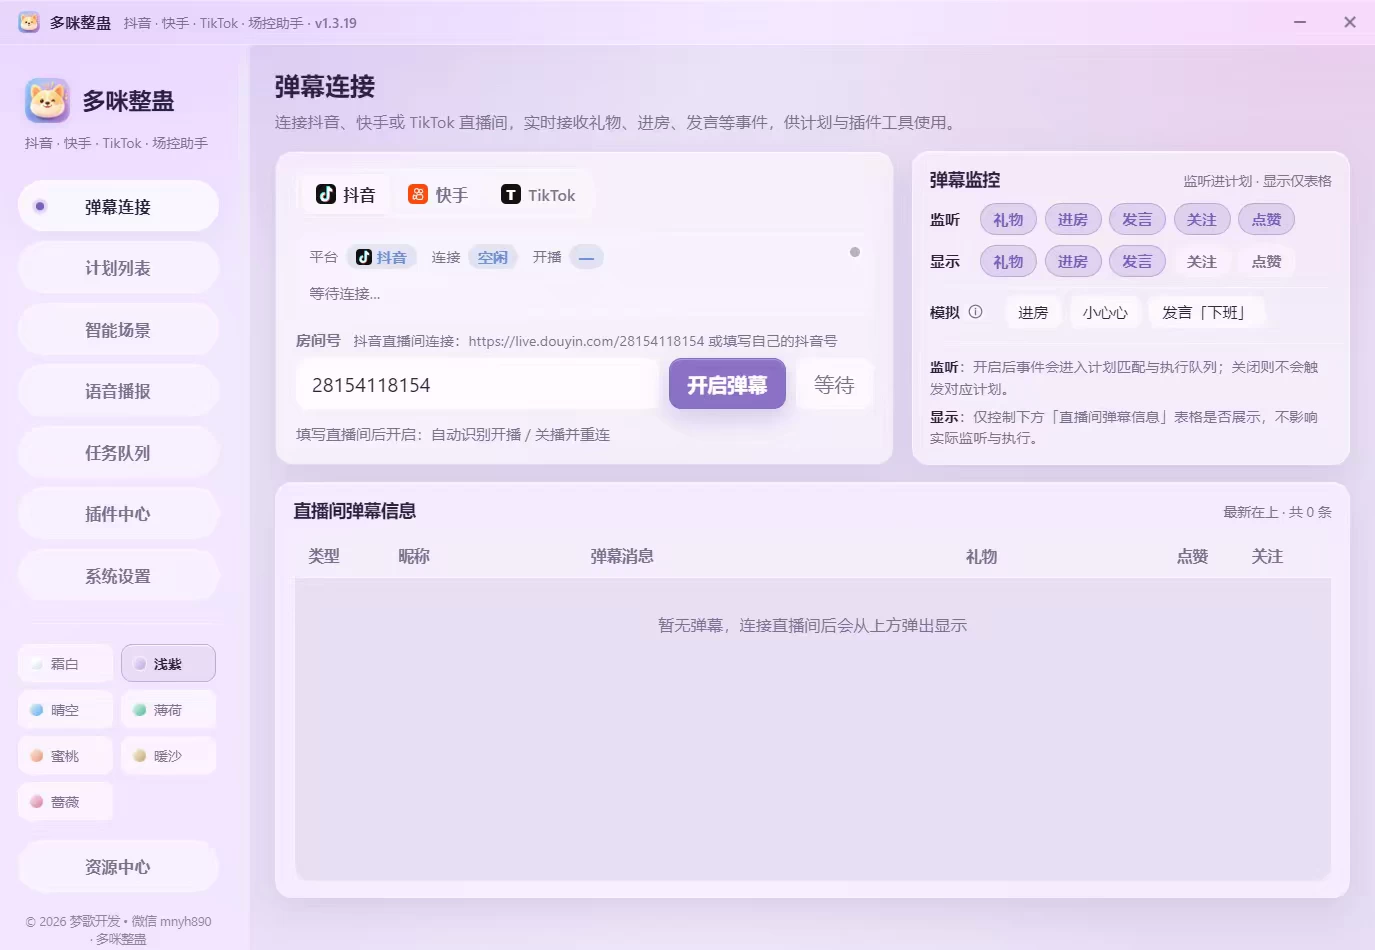Click the copyright text 梦歌开发

pyautogui.click(x=118, y=921)
